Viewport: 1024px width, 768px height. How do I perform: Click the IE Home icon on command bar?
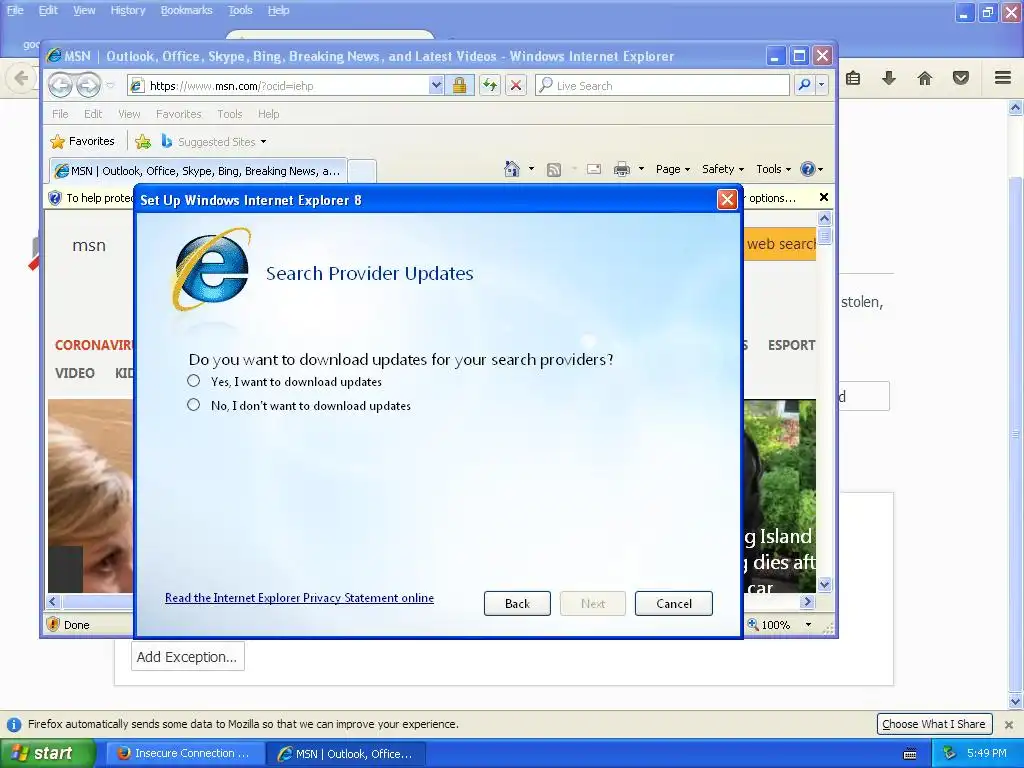[512, 169]
